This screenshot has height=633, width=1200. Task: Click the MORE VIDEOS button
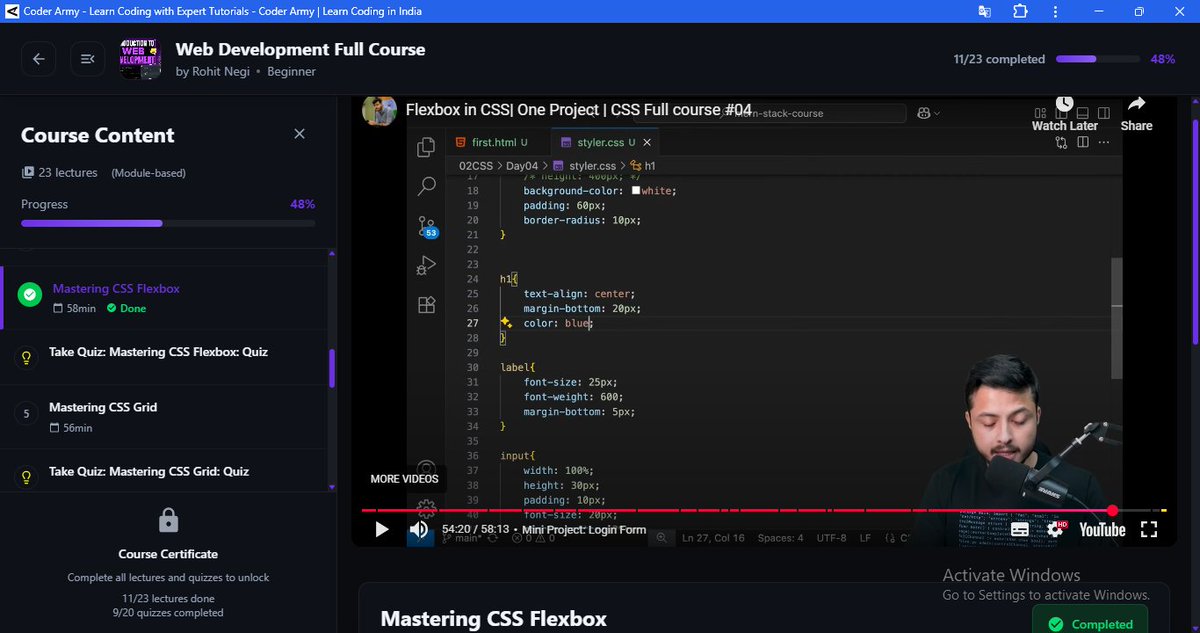[x=404, y=479]
